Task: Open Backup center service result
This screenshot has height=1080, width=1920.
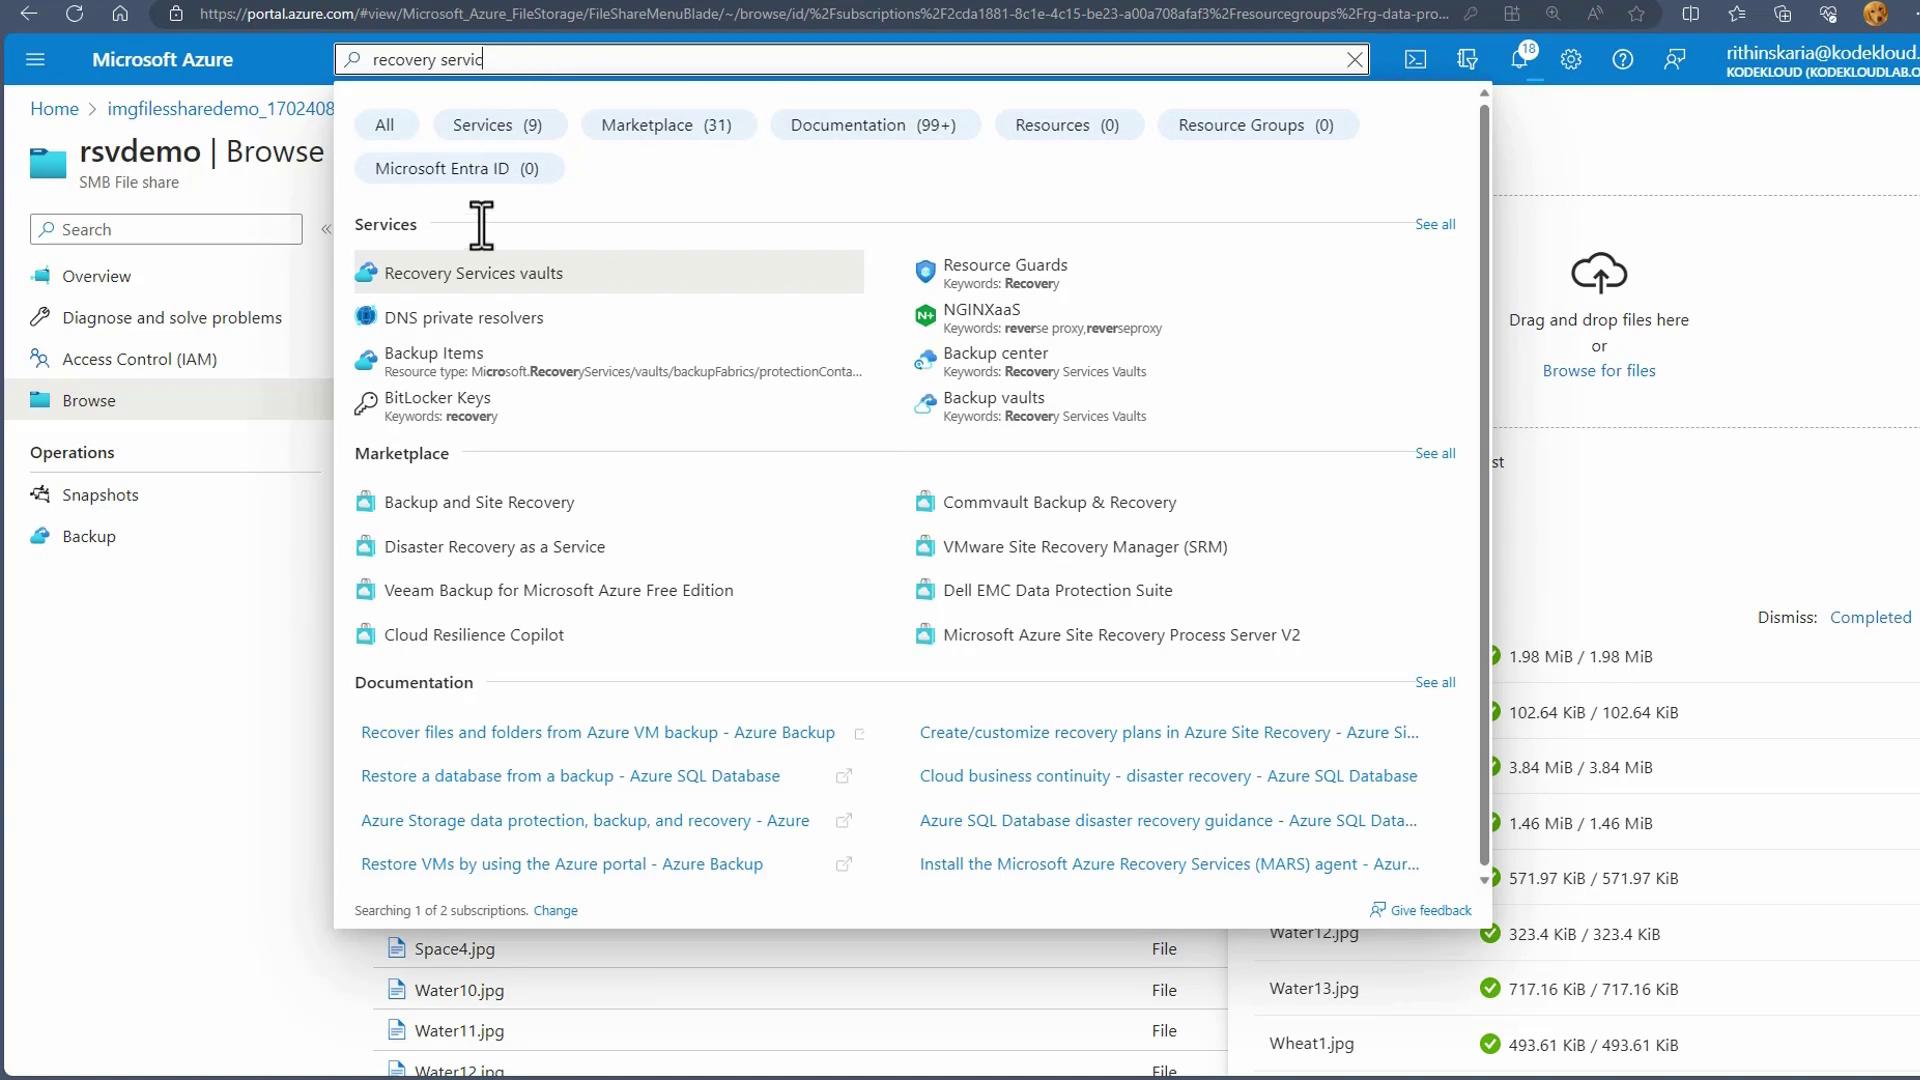Action: [995, 353]
